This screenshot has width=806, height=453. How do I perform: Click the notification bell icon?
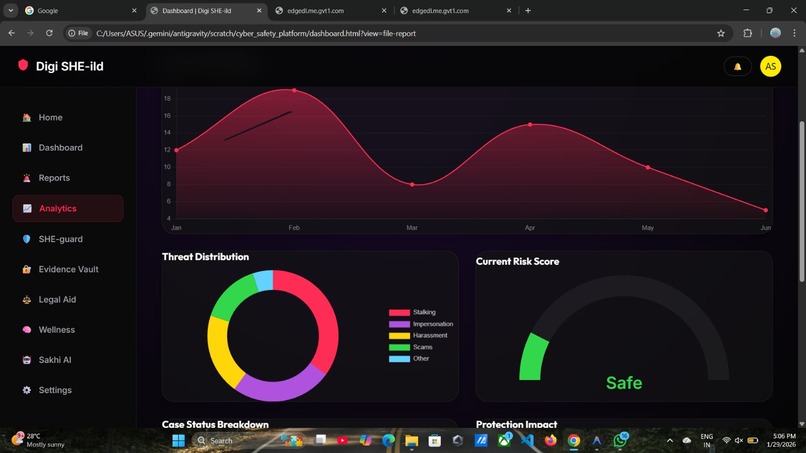tap(737, 67)
